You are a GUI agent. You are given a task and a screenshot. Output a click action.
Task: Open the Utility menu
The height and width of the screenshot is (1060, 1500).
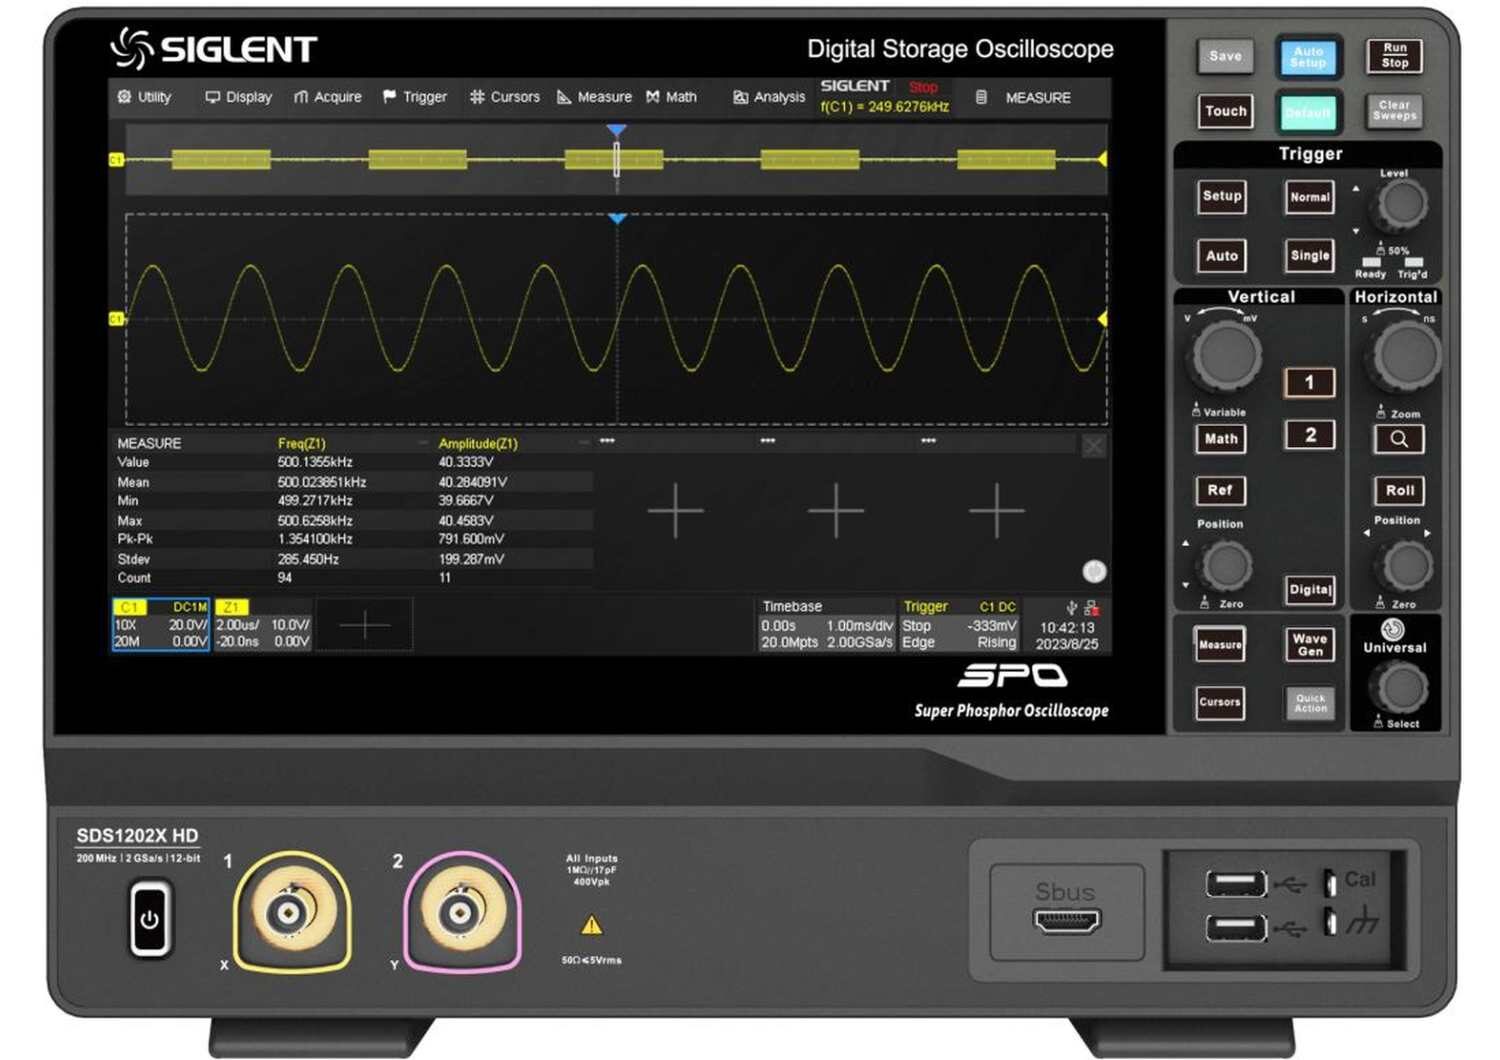(x=144, y=97)
